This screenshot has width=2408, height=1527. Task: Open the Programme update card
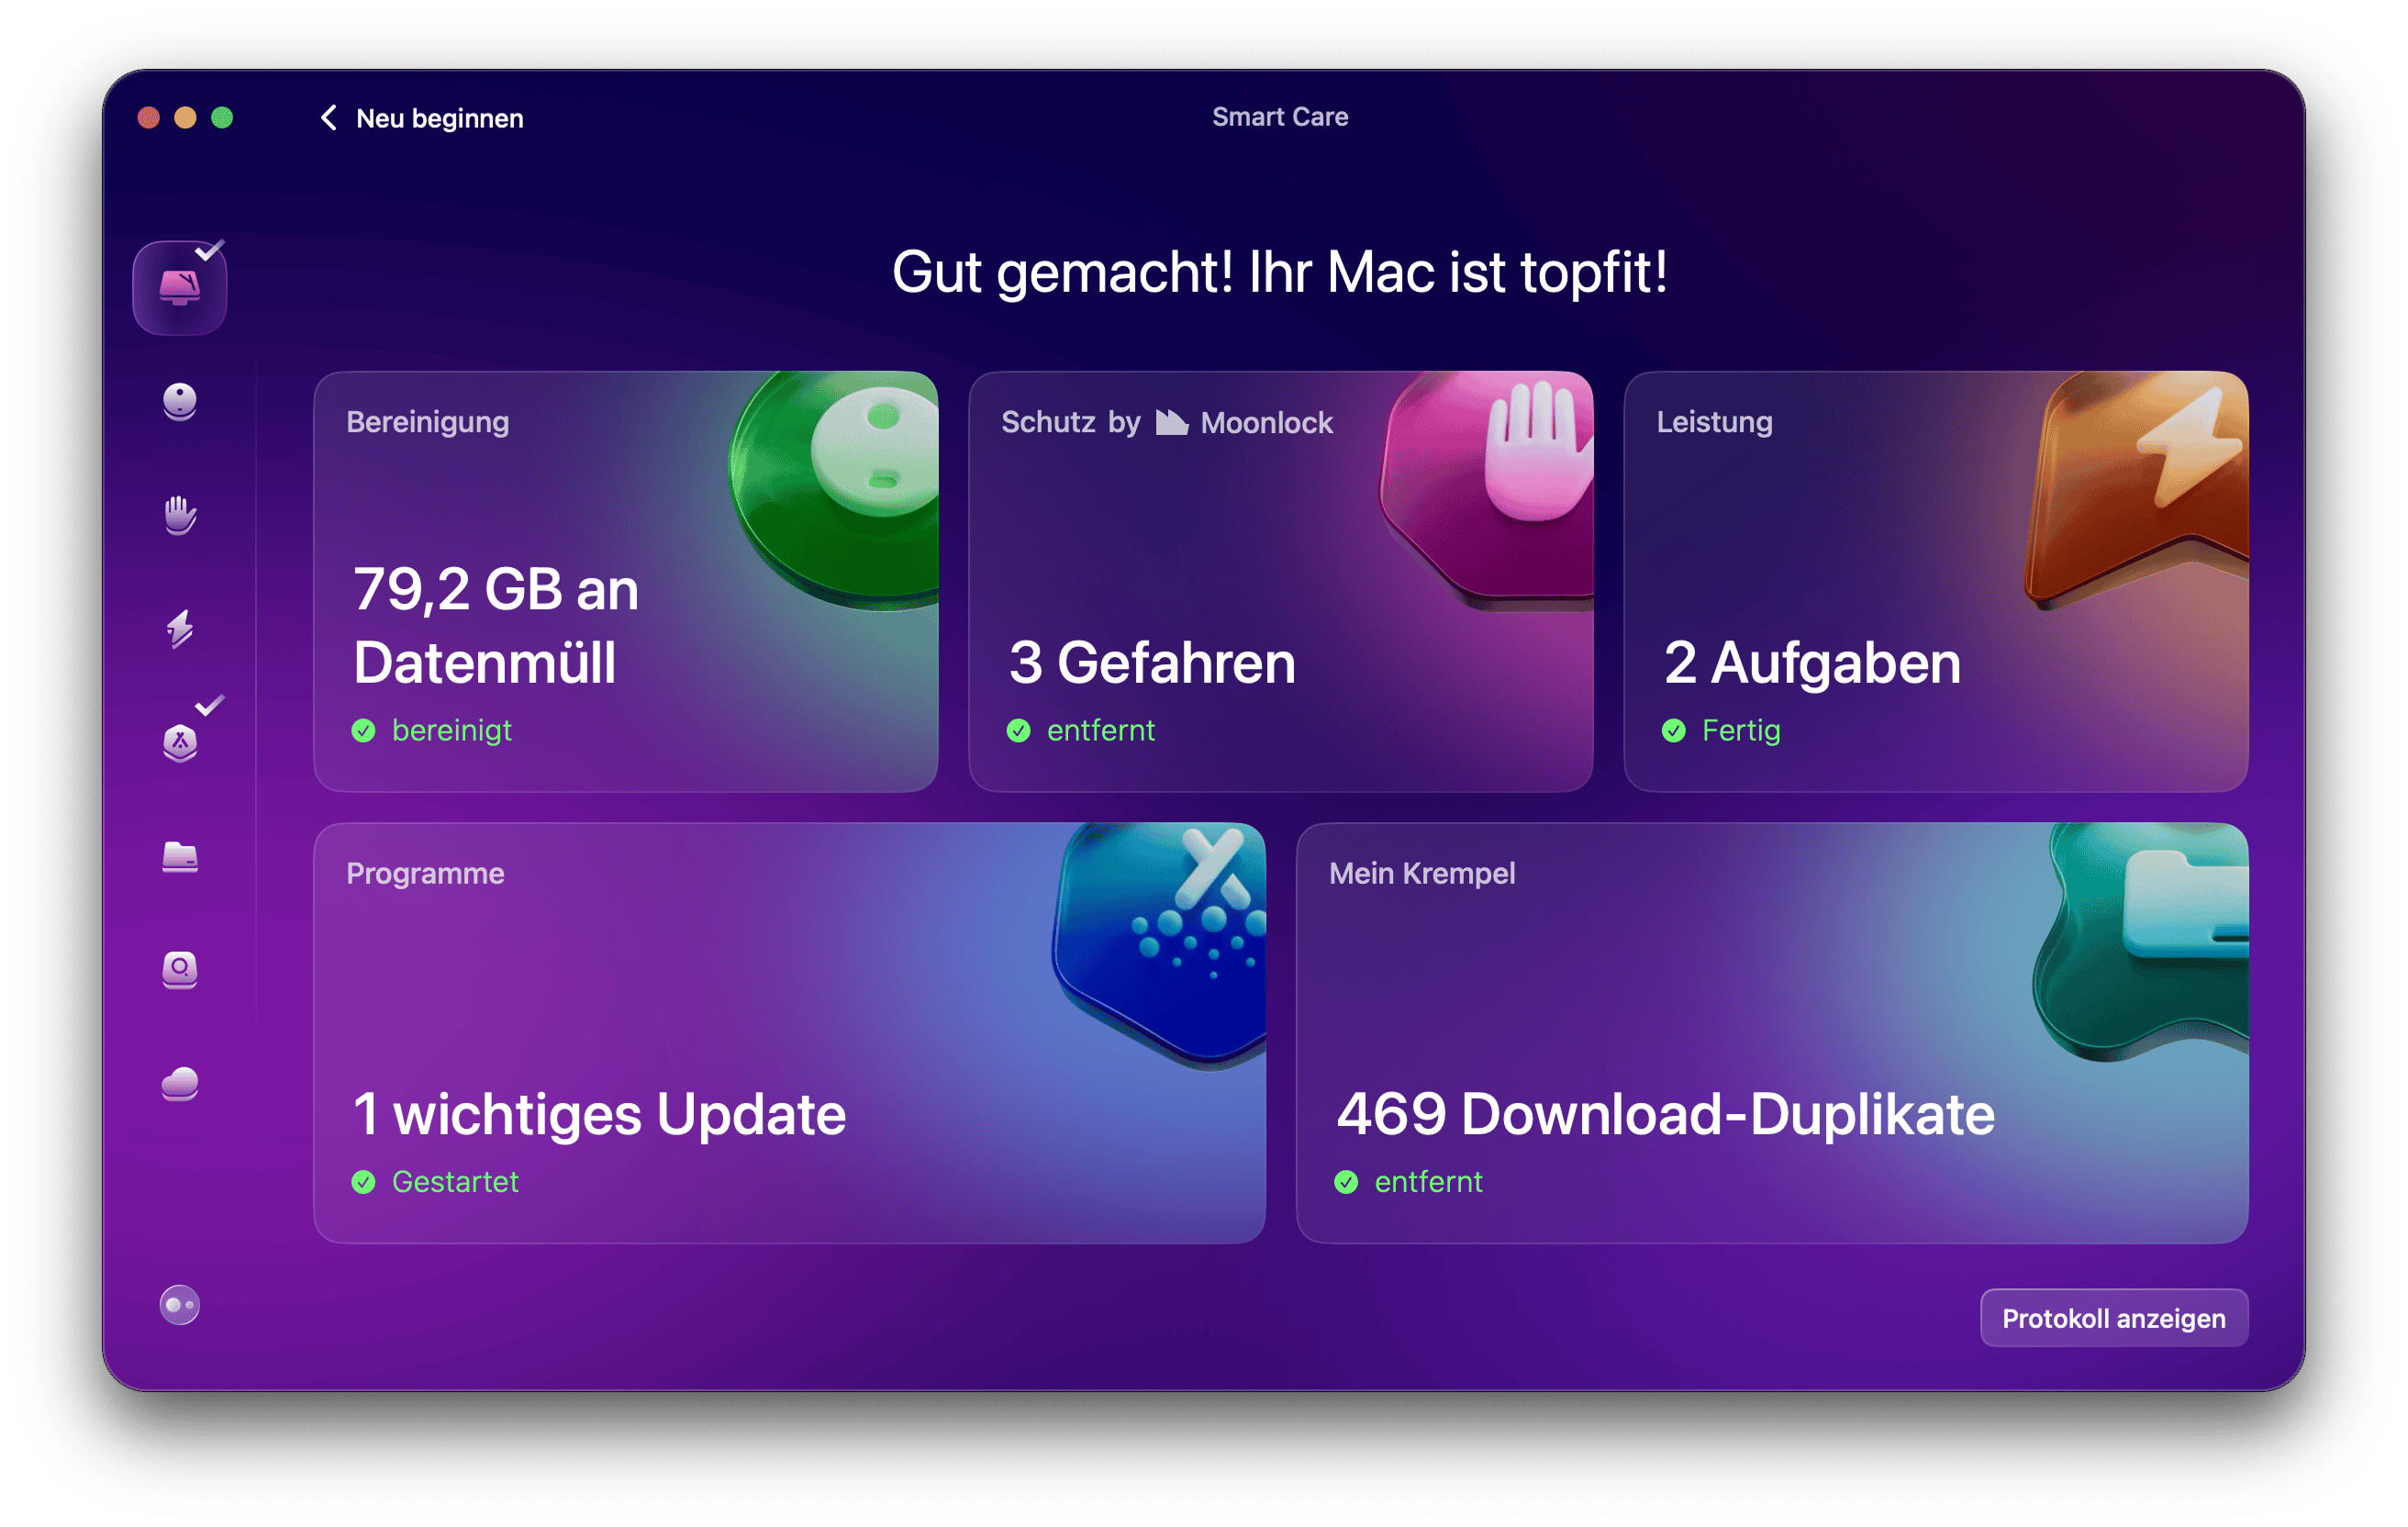tap(789, 1033)
